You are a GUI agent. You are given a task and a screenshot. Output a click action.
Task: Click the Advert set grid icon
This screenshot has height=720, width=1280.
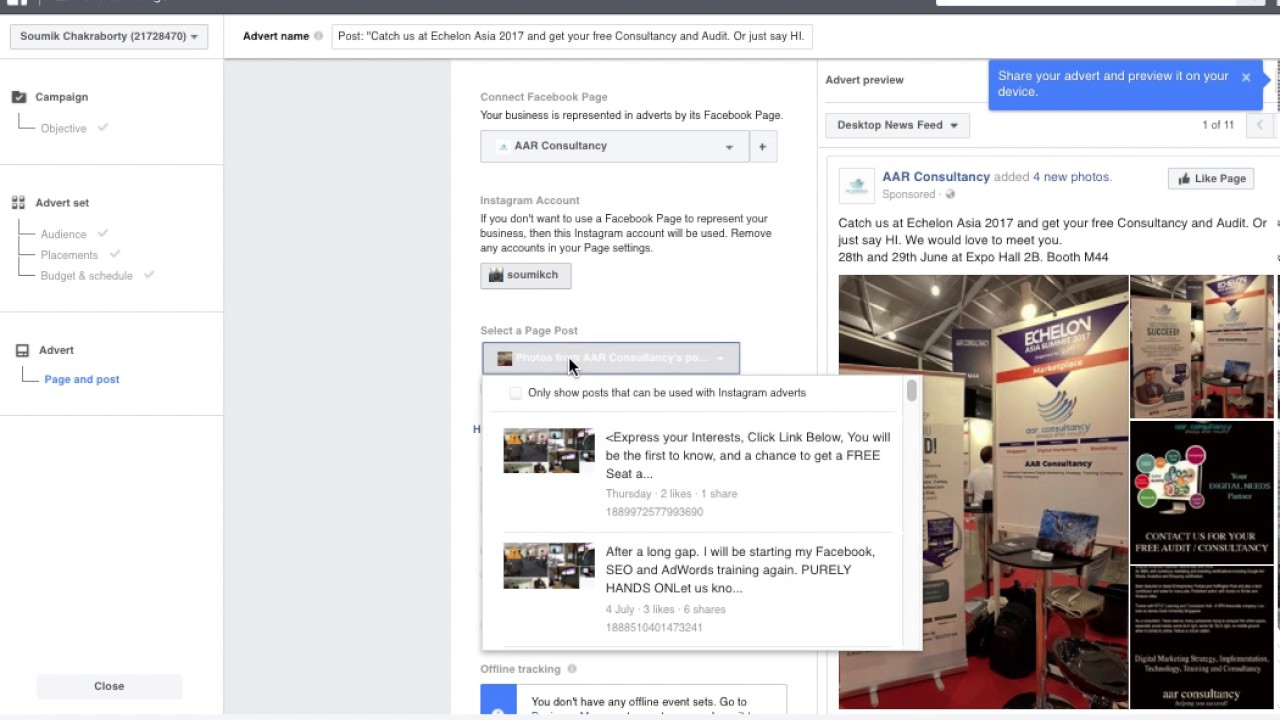[x=18, y=202]
